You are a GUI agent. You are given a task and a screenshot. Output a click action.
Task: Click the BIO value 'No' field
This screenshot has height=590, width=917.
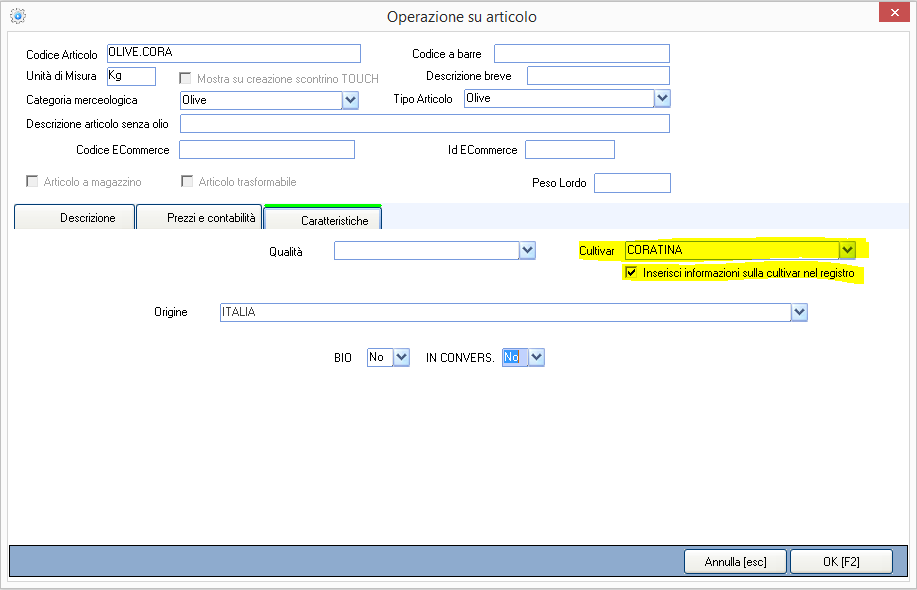click(380, 357)
